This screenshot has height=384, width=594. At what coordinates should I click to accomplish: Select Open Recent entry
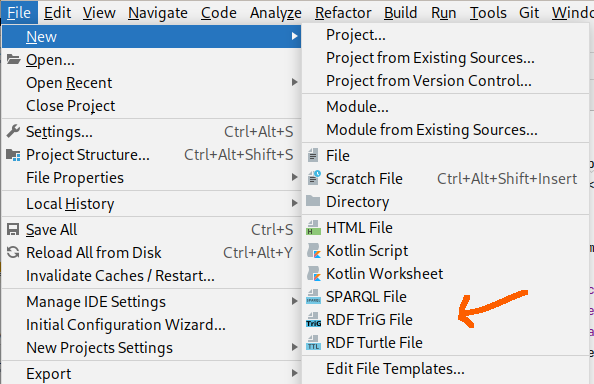(x=152, y=83)
